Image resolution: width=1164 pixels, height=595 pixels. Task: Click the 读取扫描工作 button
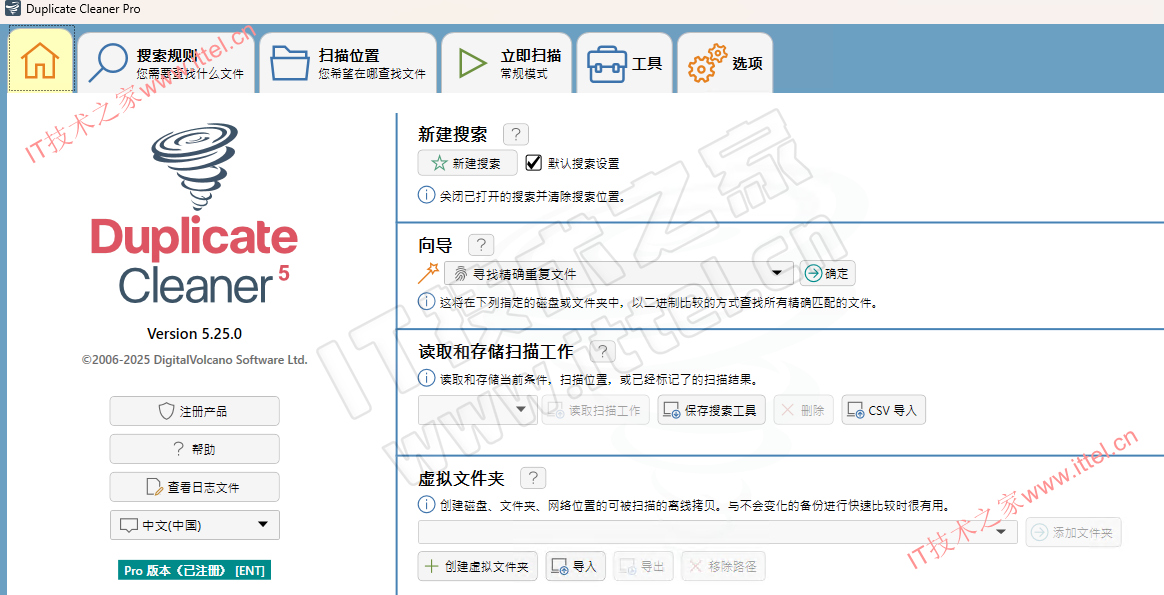[596, 410]
